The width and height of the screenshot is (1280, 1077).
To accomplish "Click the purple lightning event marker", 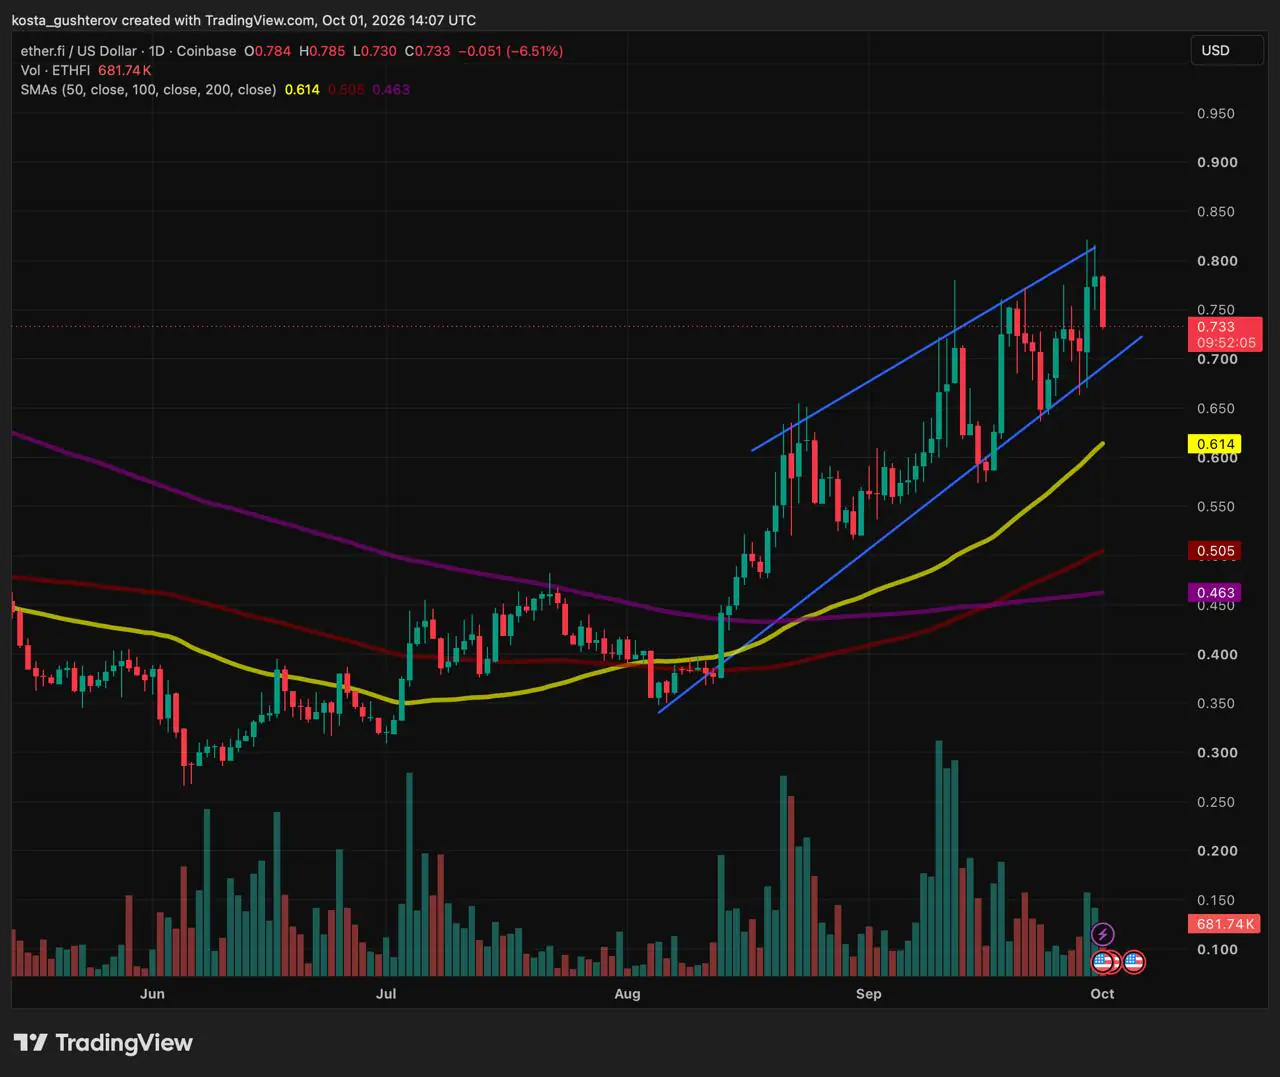I will [1102, 935].
